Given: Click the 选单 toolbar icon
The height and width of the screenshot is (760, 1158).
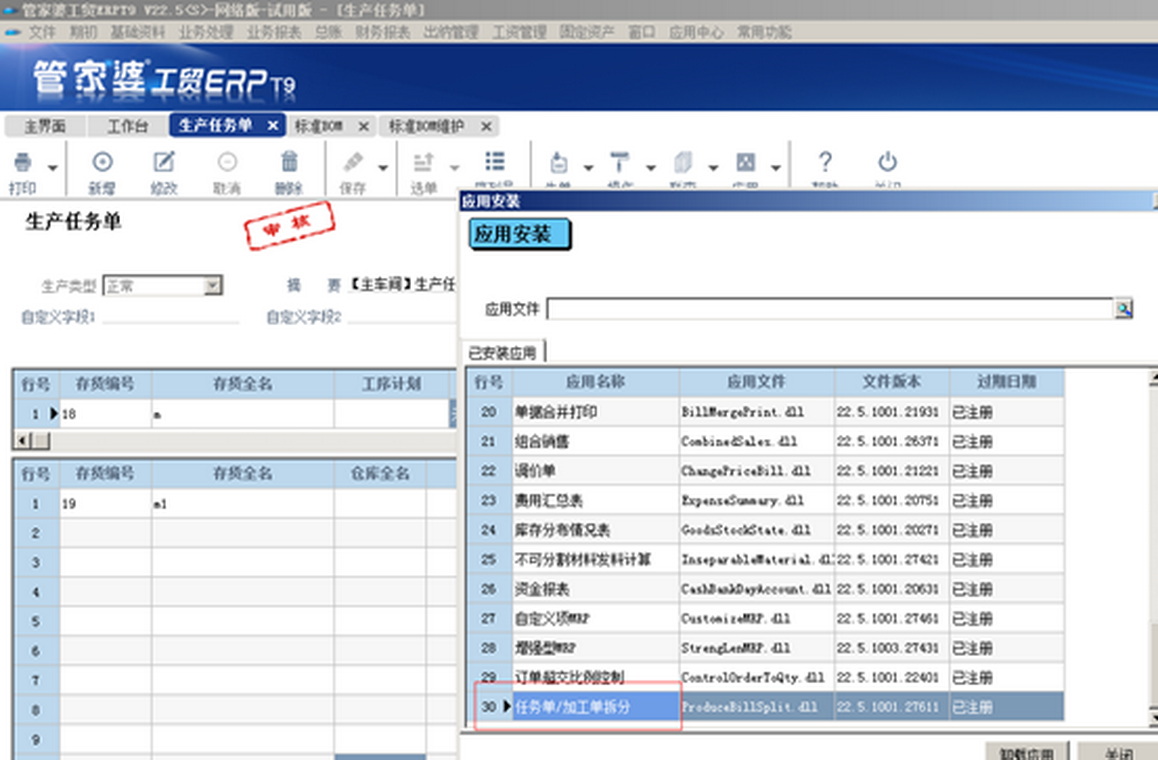Looking at the screenshot, I should [x=424, y=163].
